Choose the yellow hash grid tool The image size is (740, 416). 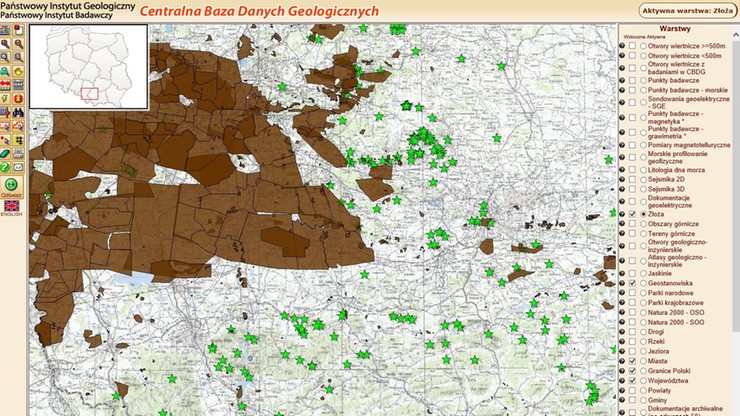18,140
